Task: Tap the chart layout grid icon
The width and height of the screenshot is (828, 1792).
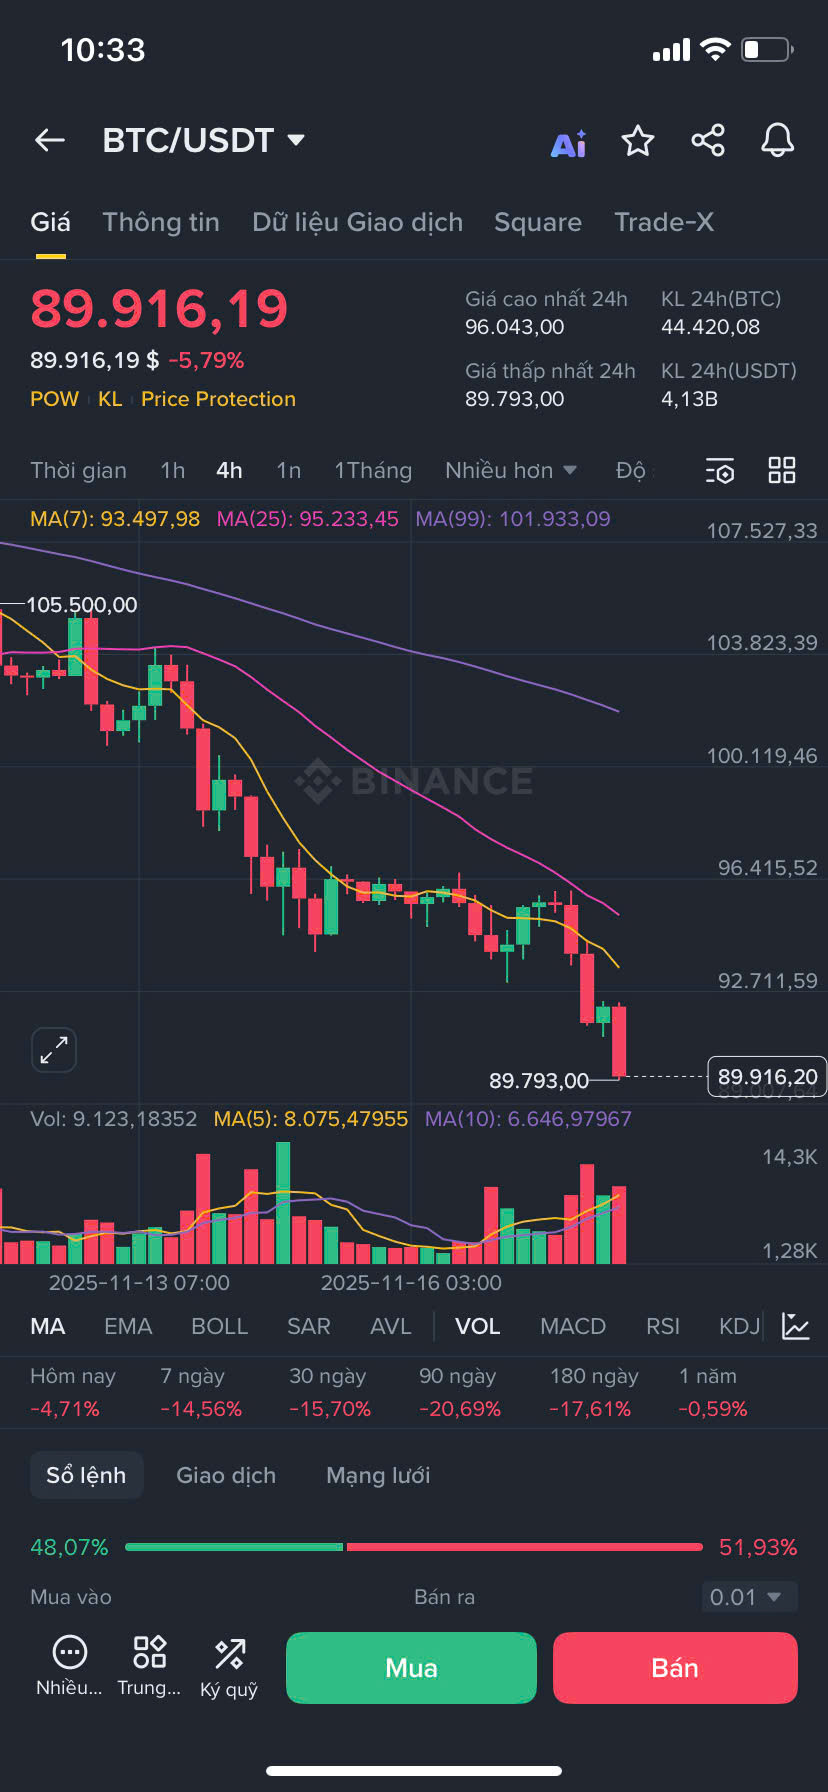Action: tap(781, 471)
